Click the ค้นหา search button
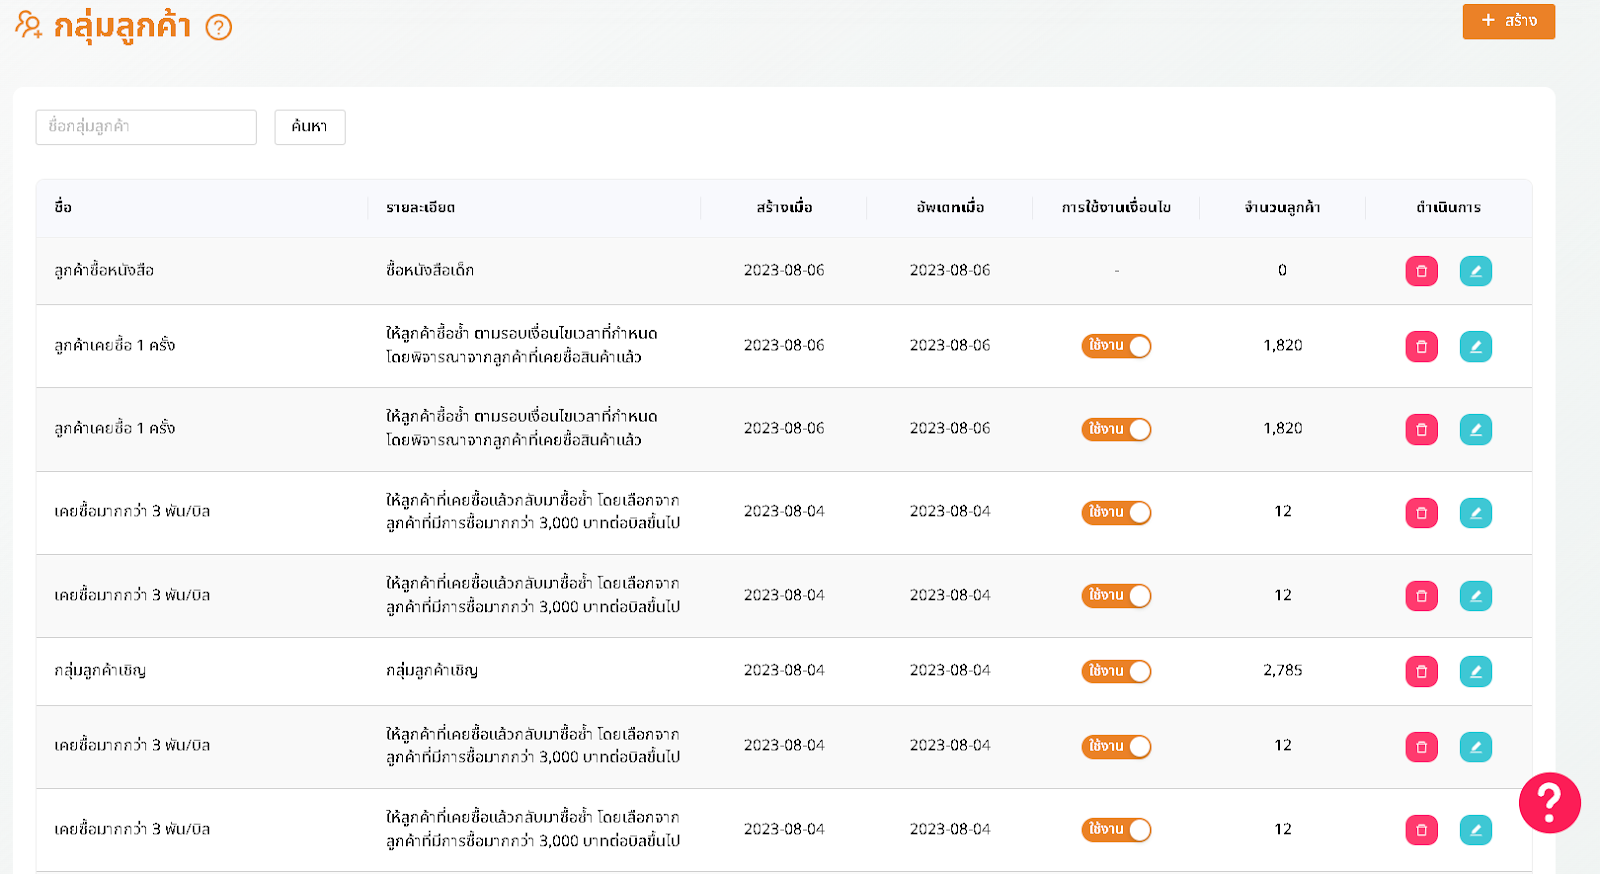The image size is (1600, 874). click(310, 127)
